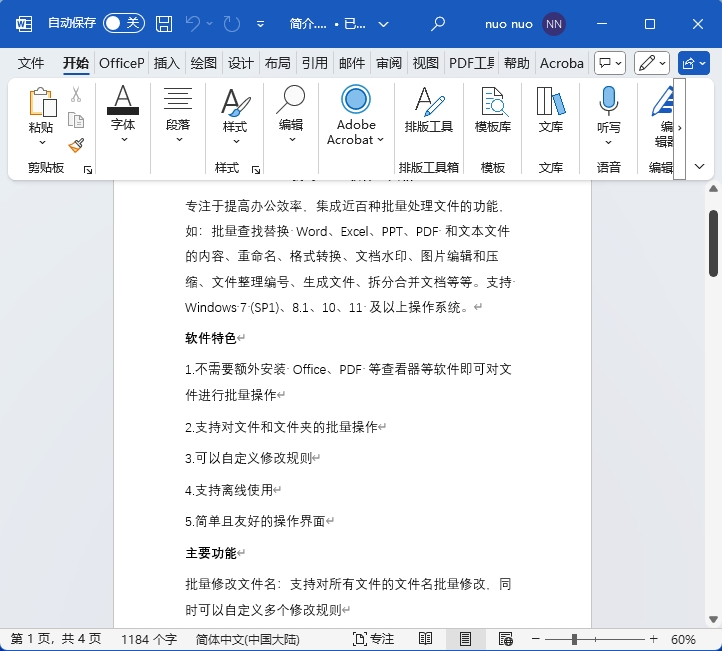Switch to the 插入 ribbon tab
This screenshot has height=651, width=722.
[167, 63]
